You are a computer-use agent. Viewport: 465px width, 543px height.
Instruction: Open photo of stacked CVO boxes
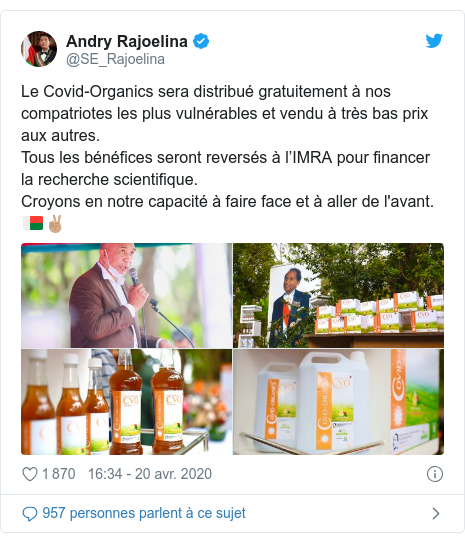[x=338, y=295]
